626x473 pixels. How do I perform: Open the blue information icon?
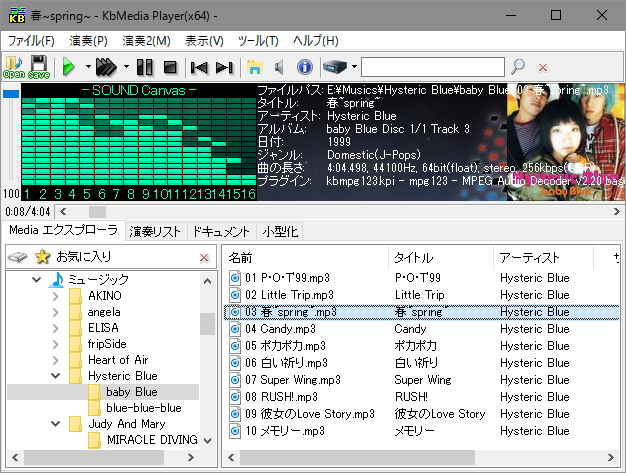pos(305,67)
